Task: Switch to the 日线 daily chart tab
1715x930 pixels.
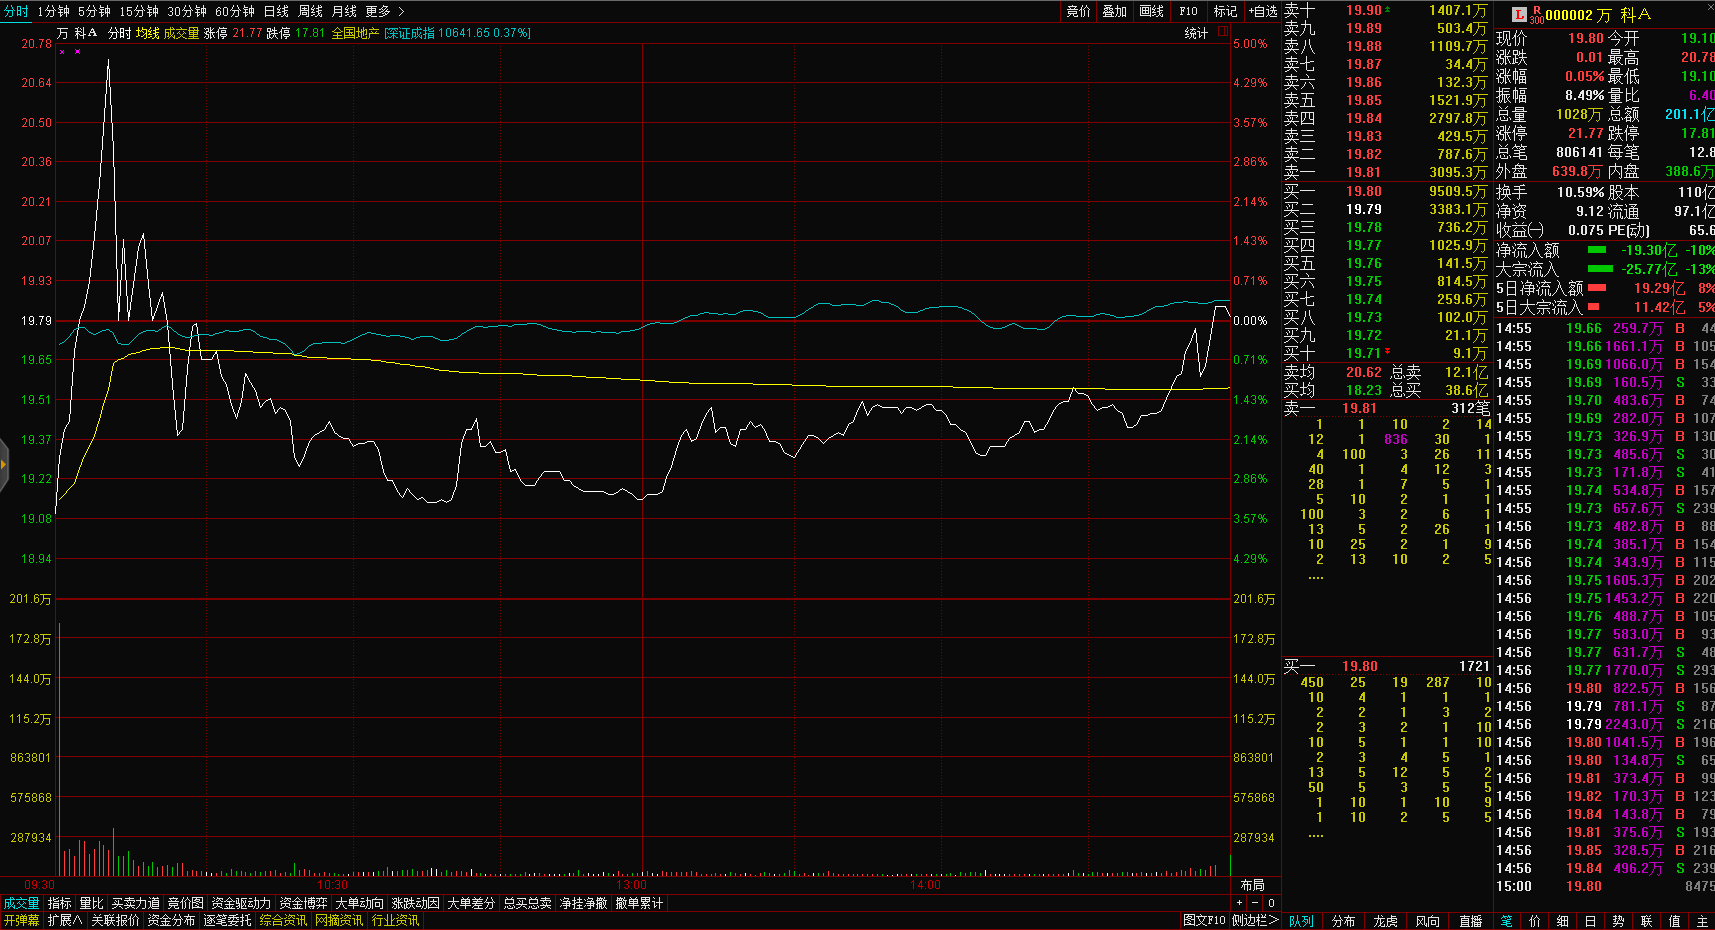Action: point(276,11)
